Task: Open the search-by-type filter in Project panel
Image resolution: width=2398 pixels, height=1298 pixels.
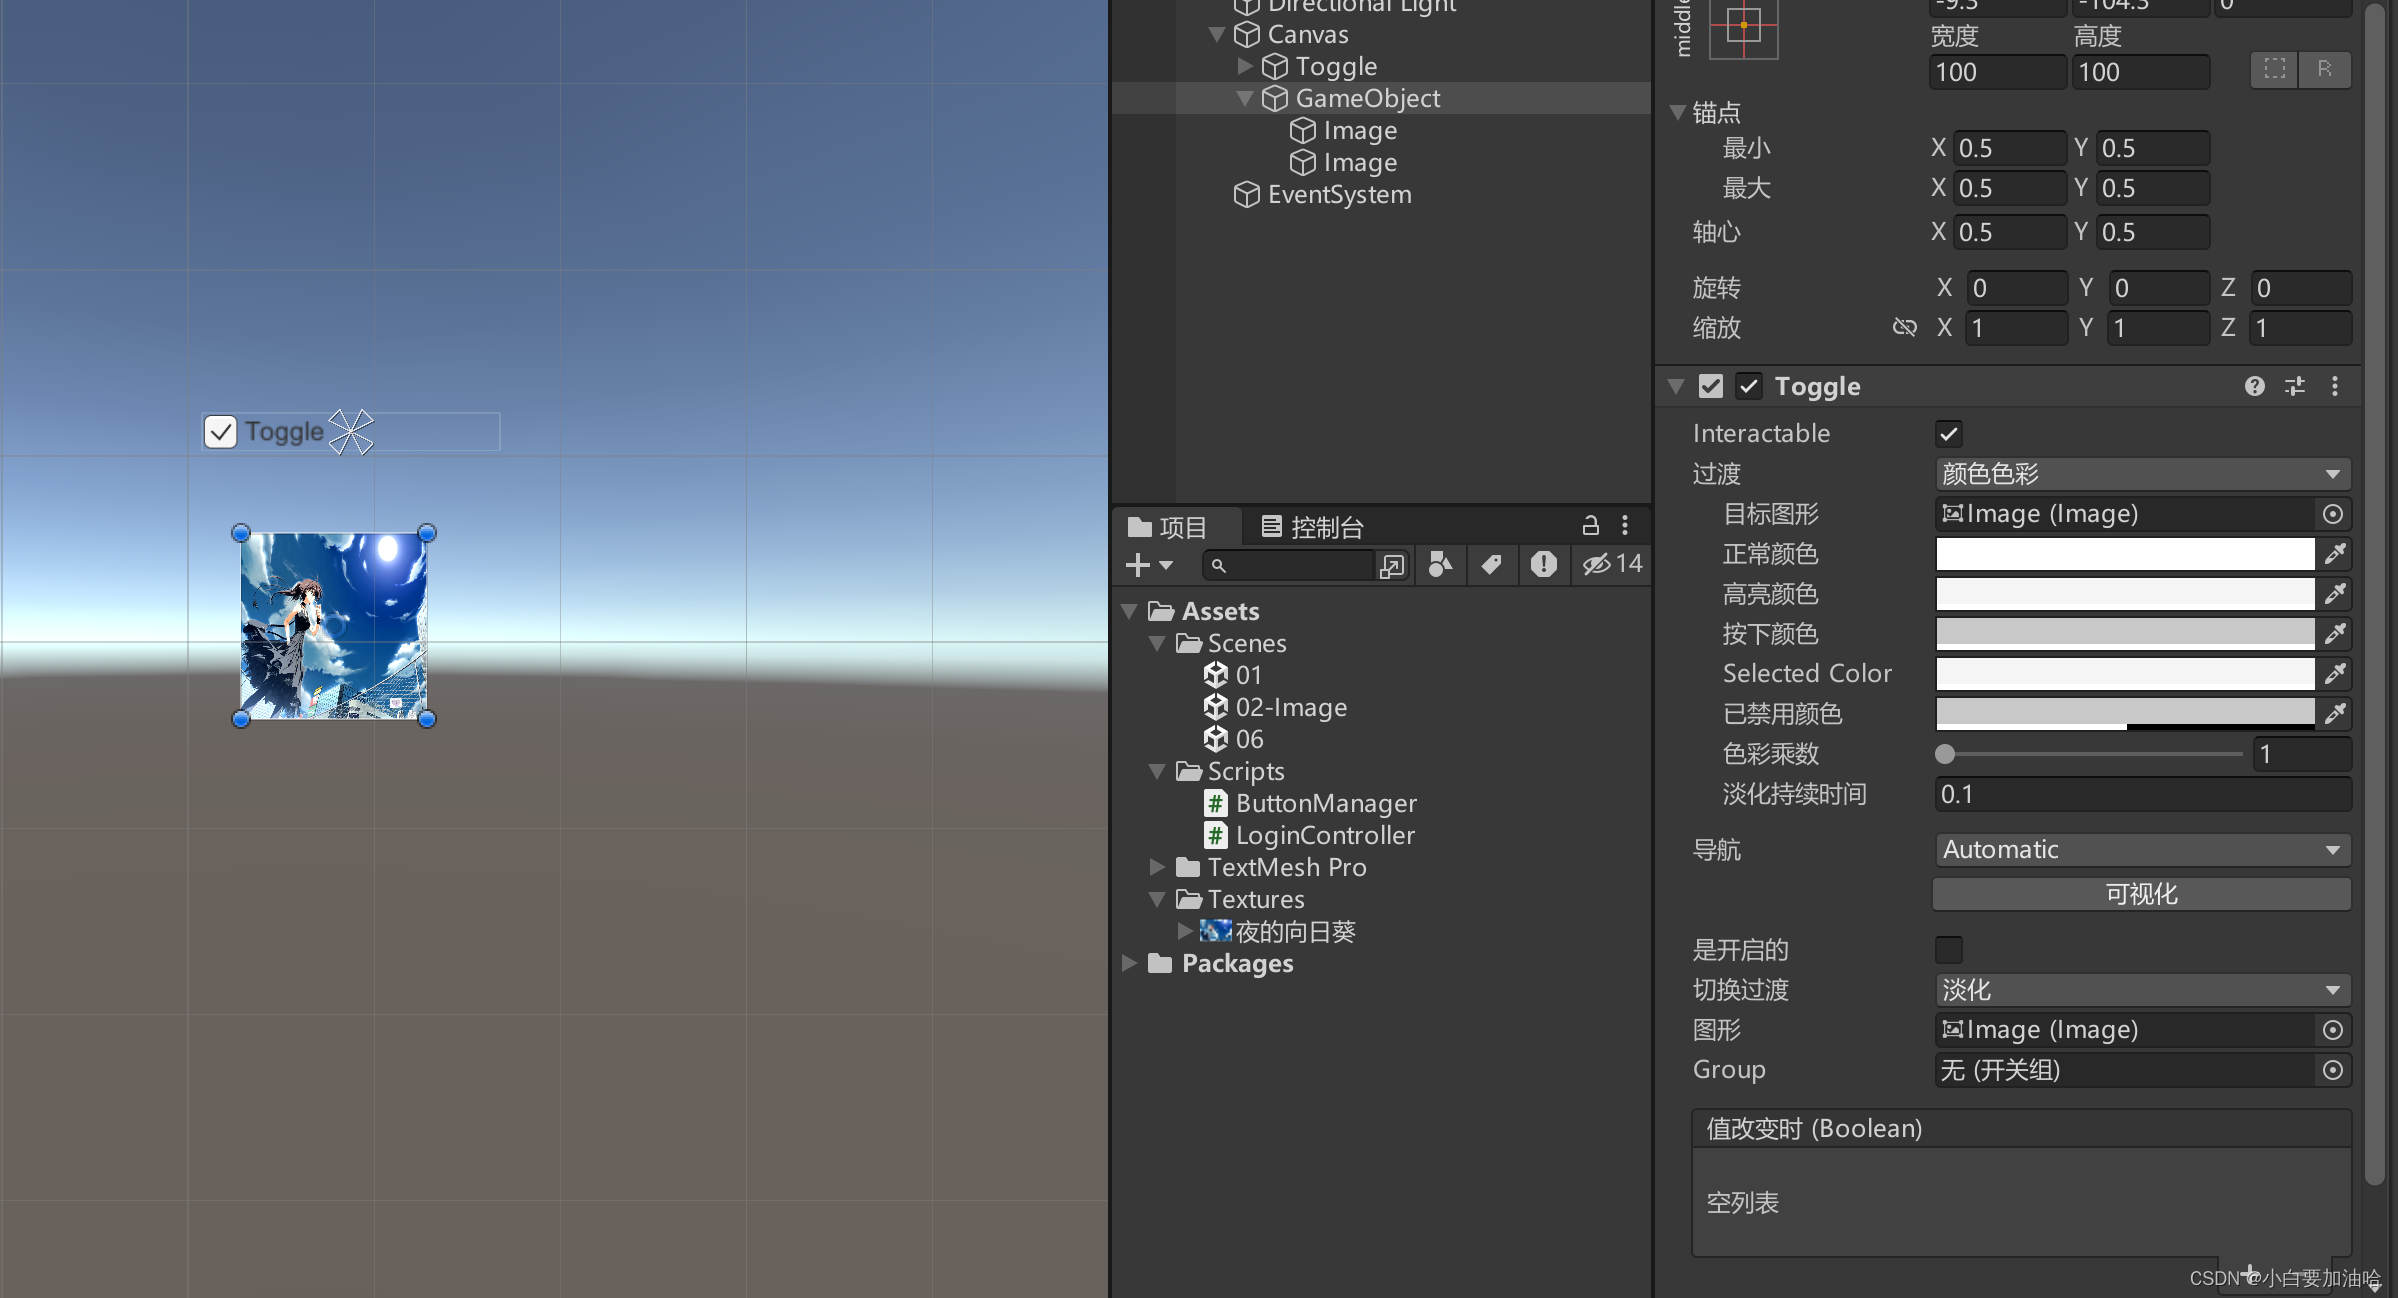Action: 1440,565
